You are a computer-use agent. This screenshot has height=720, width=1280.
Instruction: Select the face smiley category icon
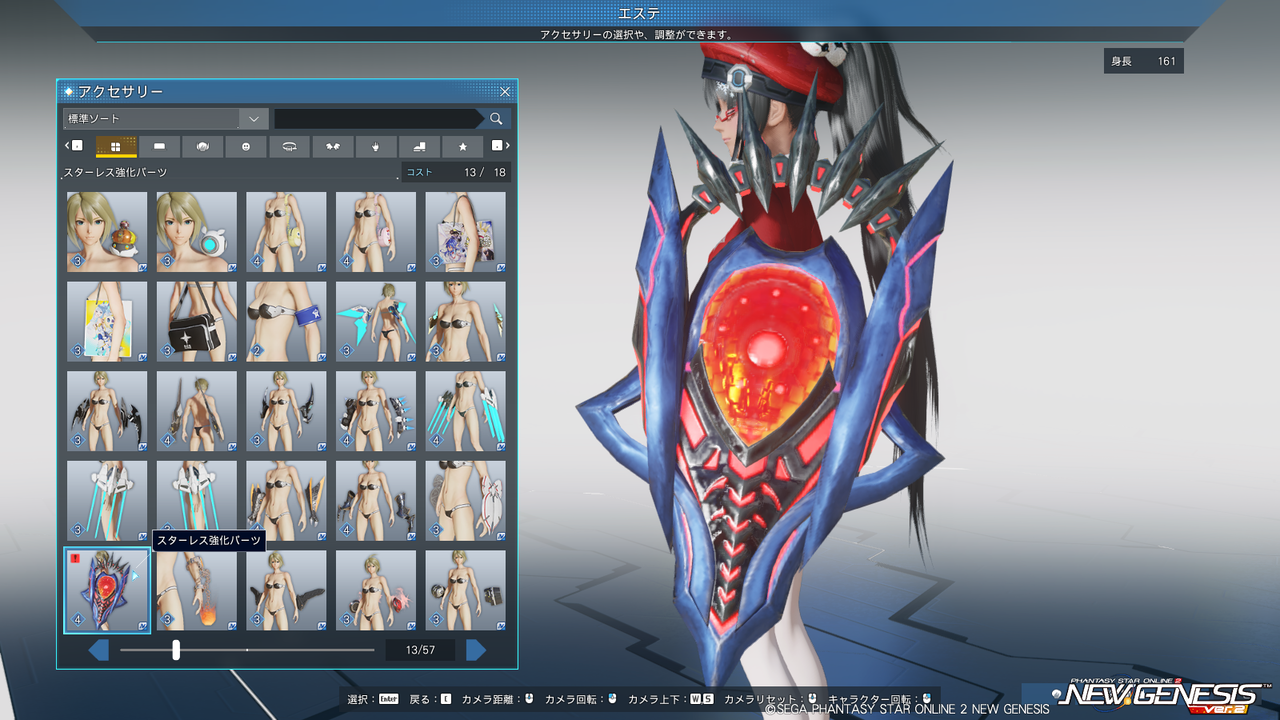[x=246, y=147]
